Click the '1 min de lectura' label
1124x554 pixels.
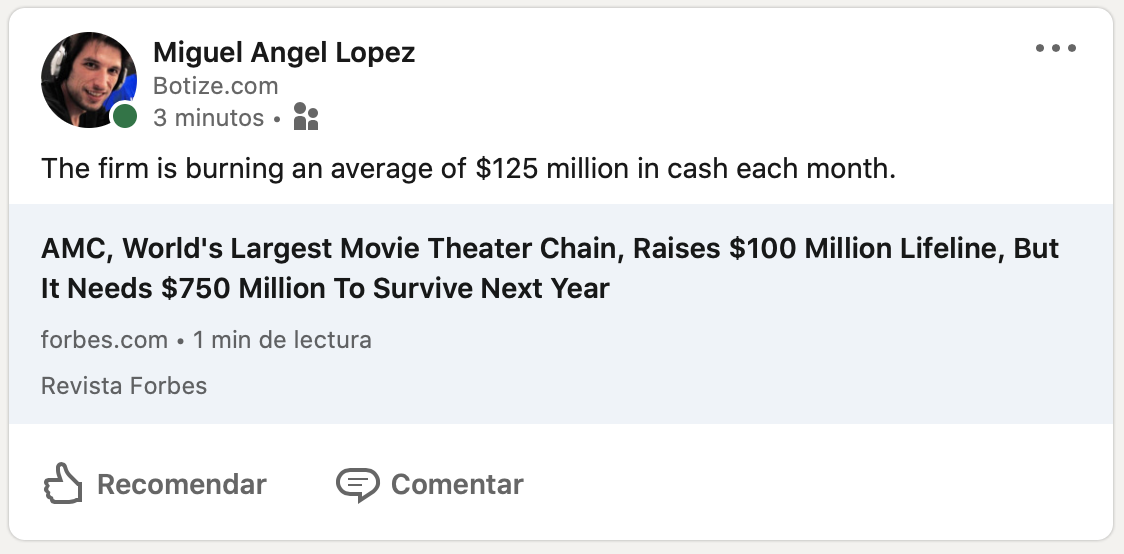[282, 339]
